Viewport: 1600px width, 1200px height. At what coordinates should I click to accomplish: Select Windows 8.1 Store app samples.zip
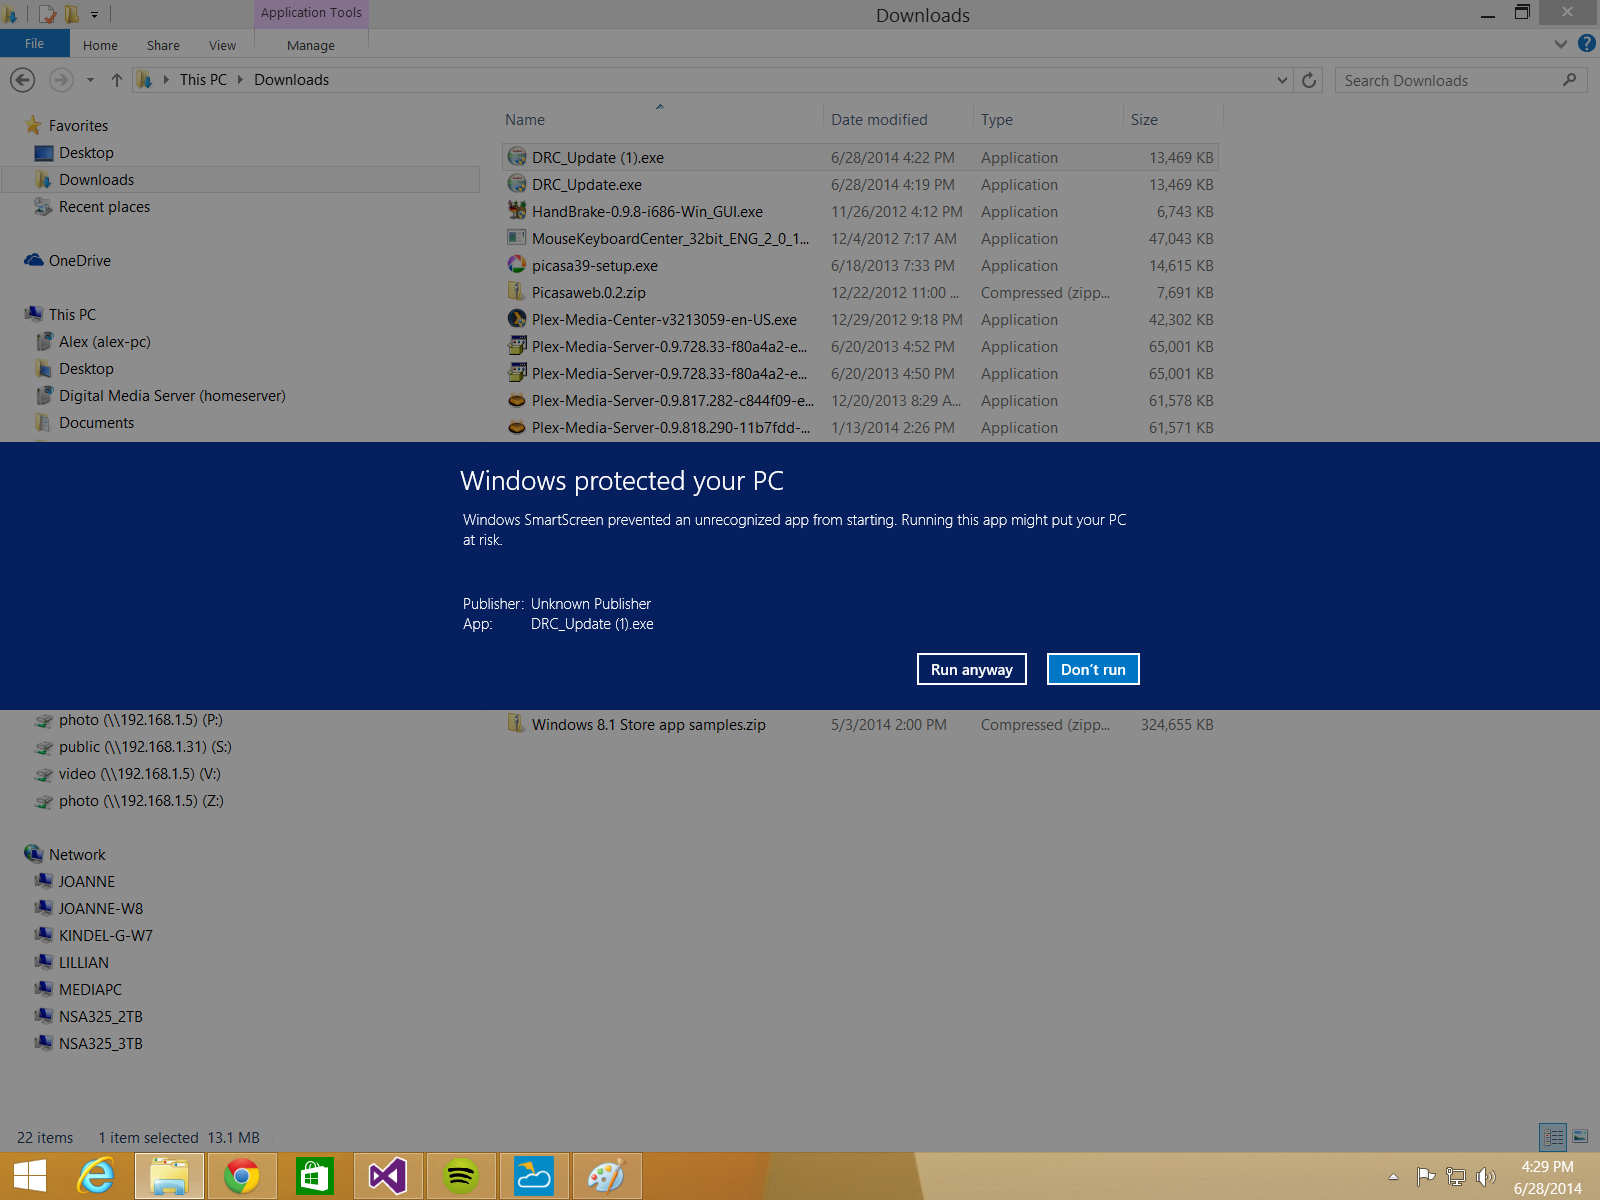[648, 725]
